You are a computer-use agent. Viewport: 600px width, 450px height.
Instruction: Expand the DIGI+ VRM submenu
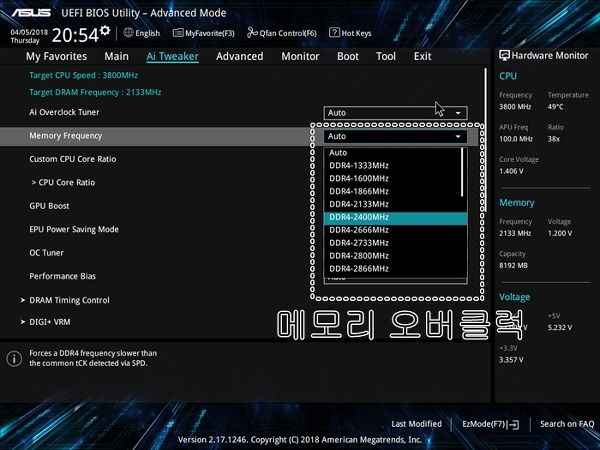pyautogui.click(x=46, y=322)
